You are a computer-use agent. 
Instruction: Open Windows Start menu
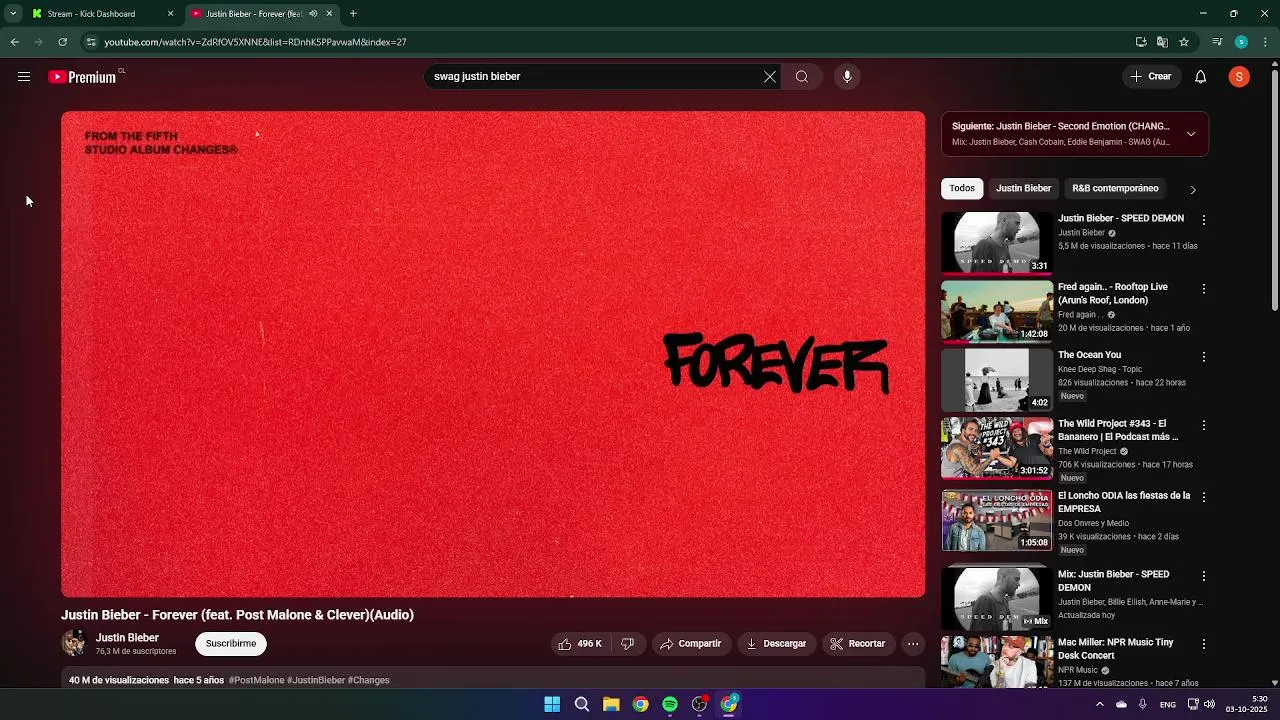[552, 704]
